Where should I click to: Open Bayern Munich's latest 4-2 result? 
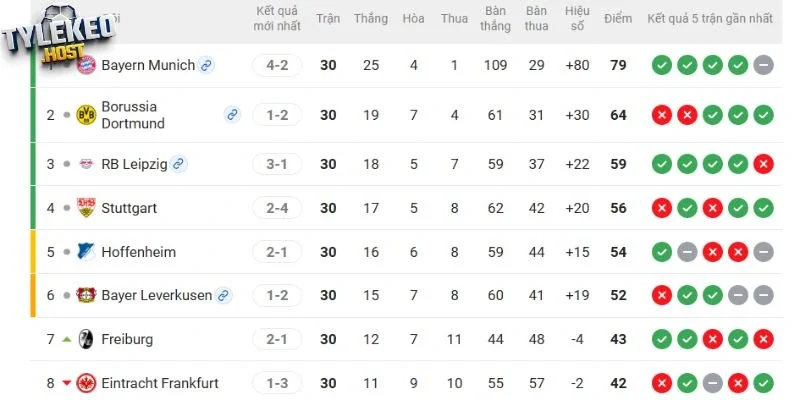coord(277,66)
